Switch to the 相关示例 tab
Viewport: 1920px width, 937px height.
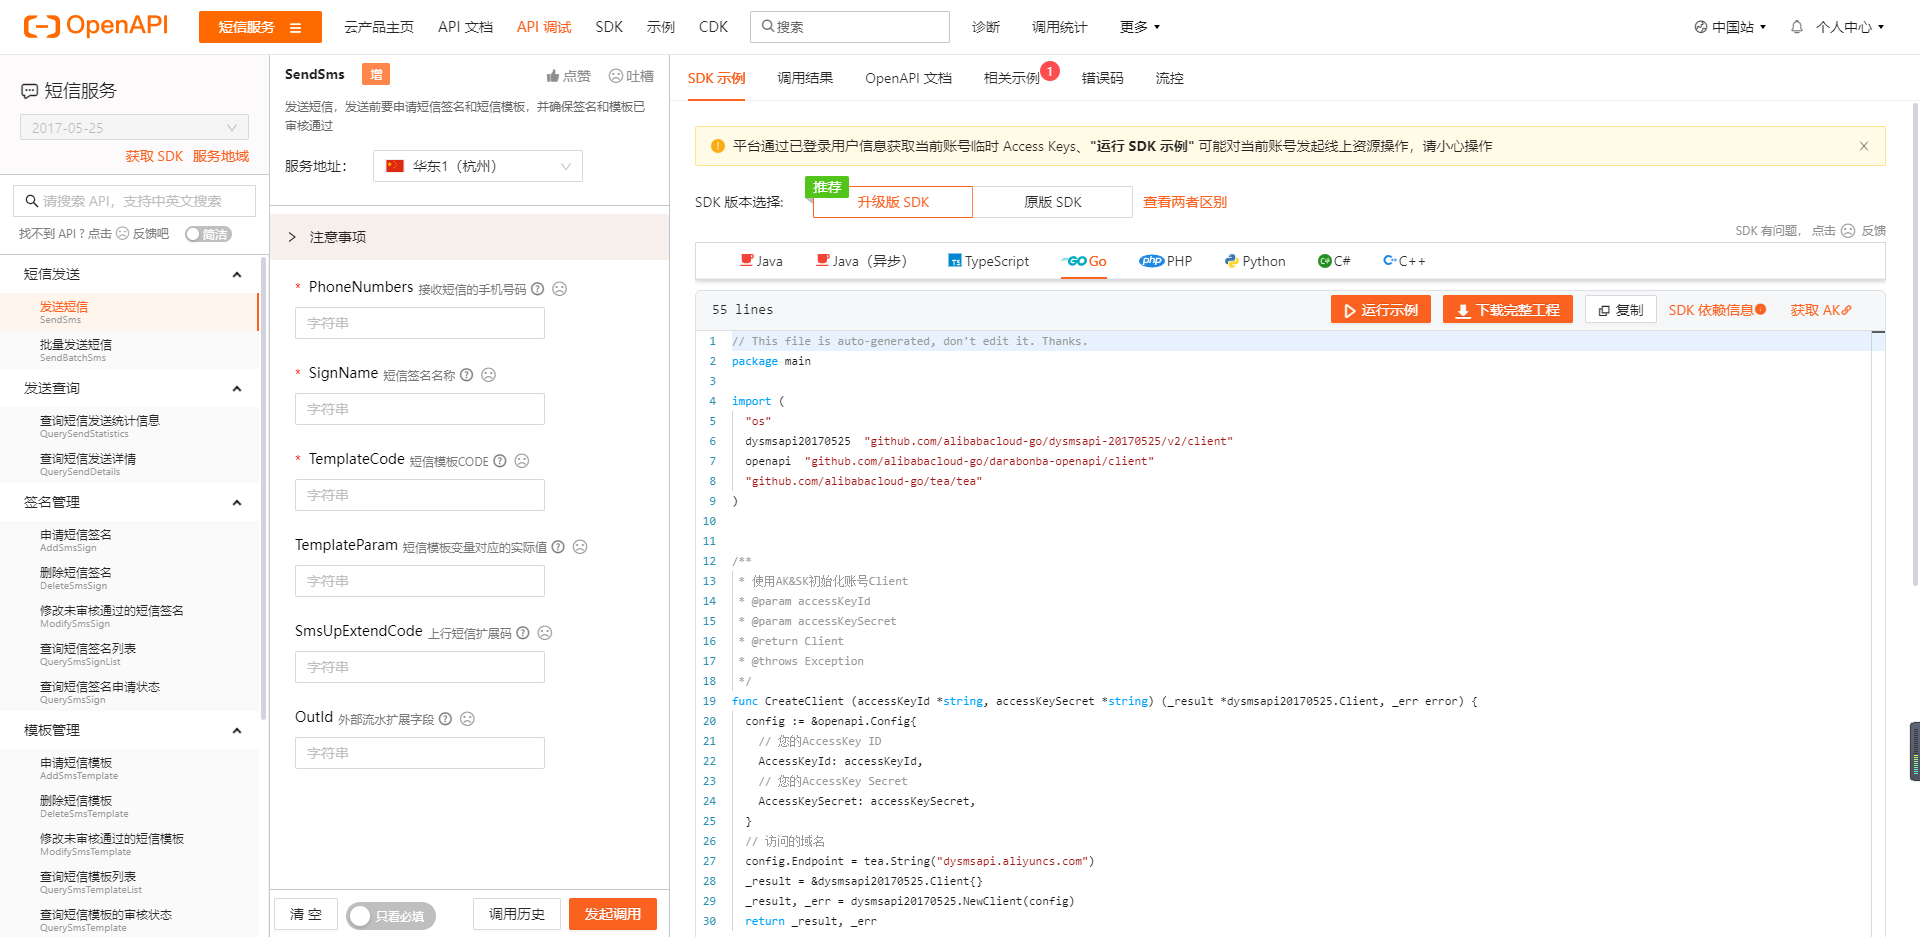pyautogui.click(x=1011, y=78)
